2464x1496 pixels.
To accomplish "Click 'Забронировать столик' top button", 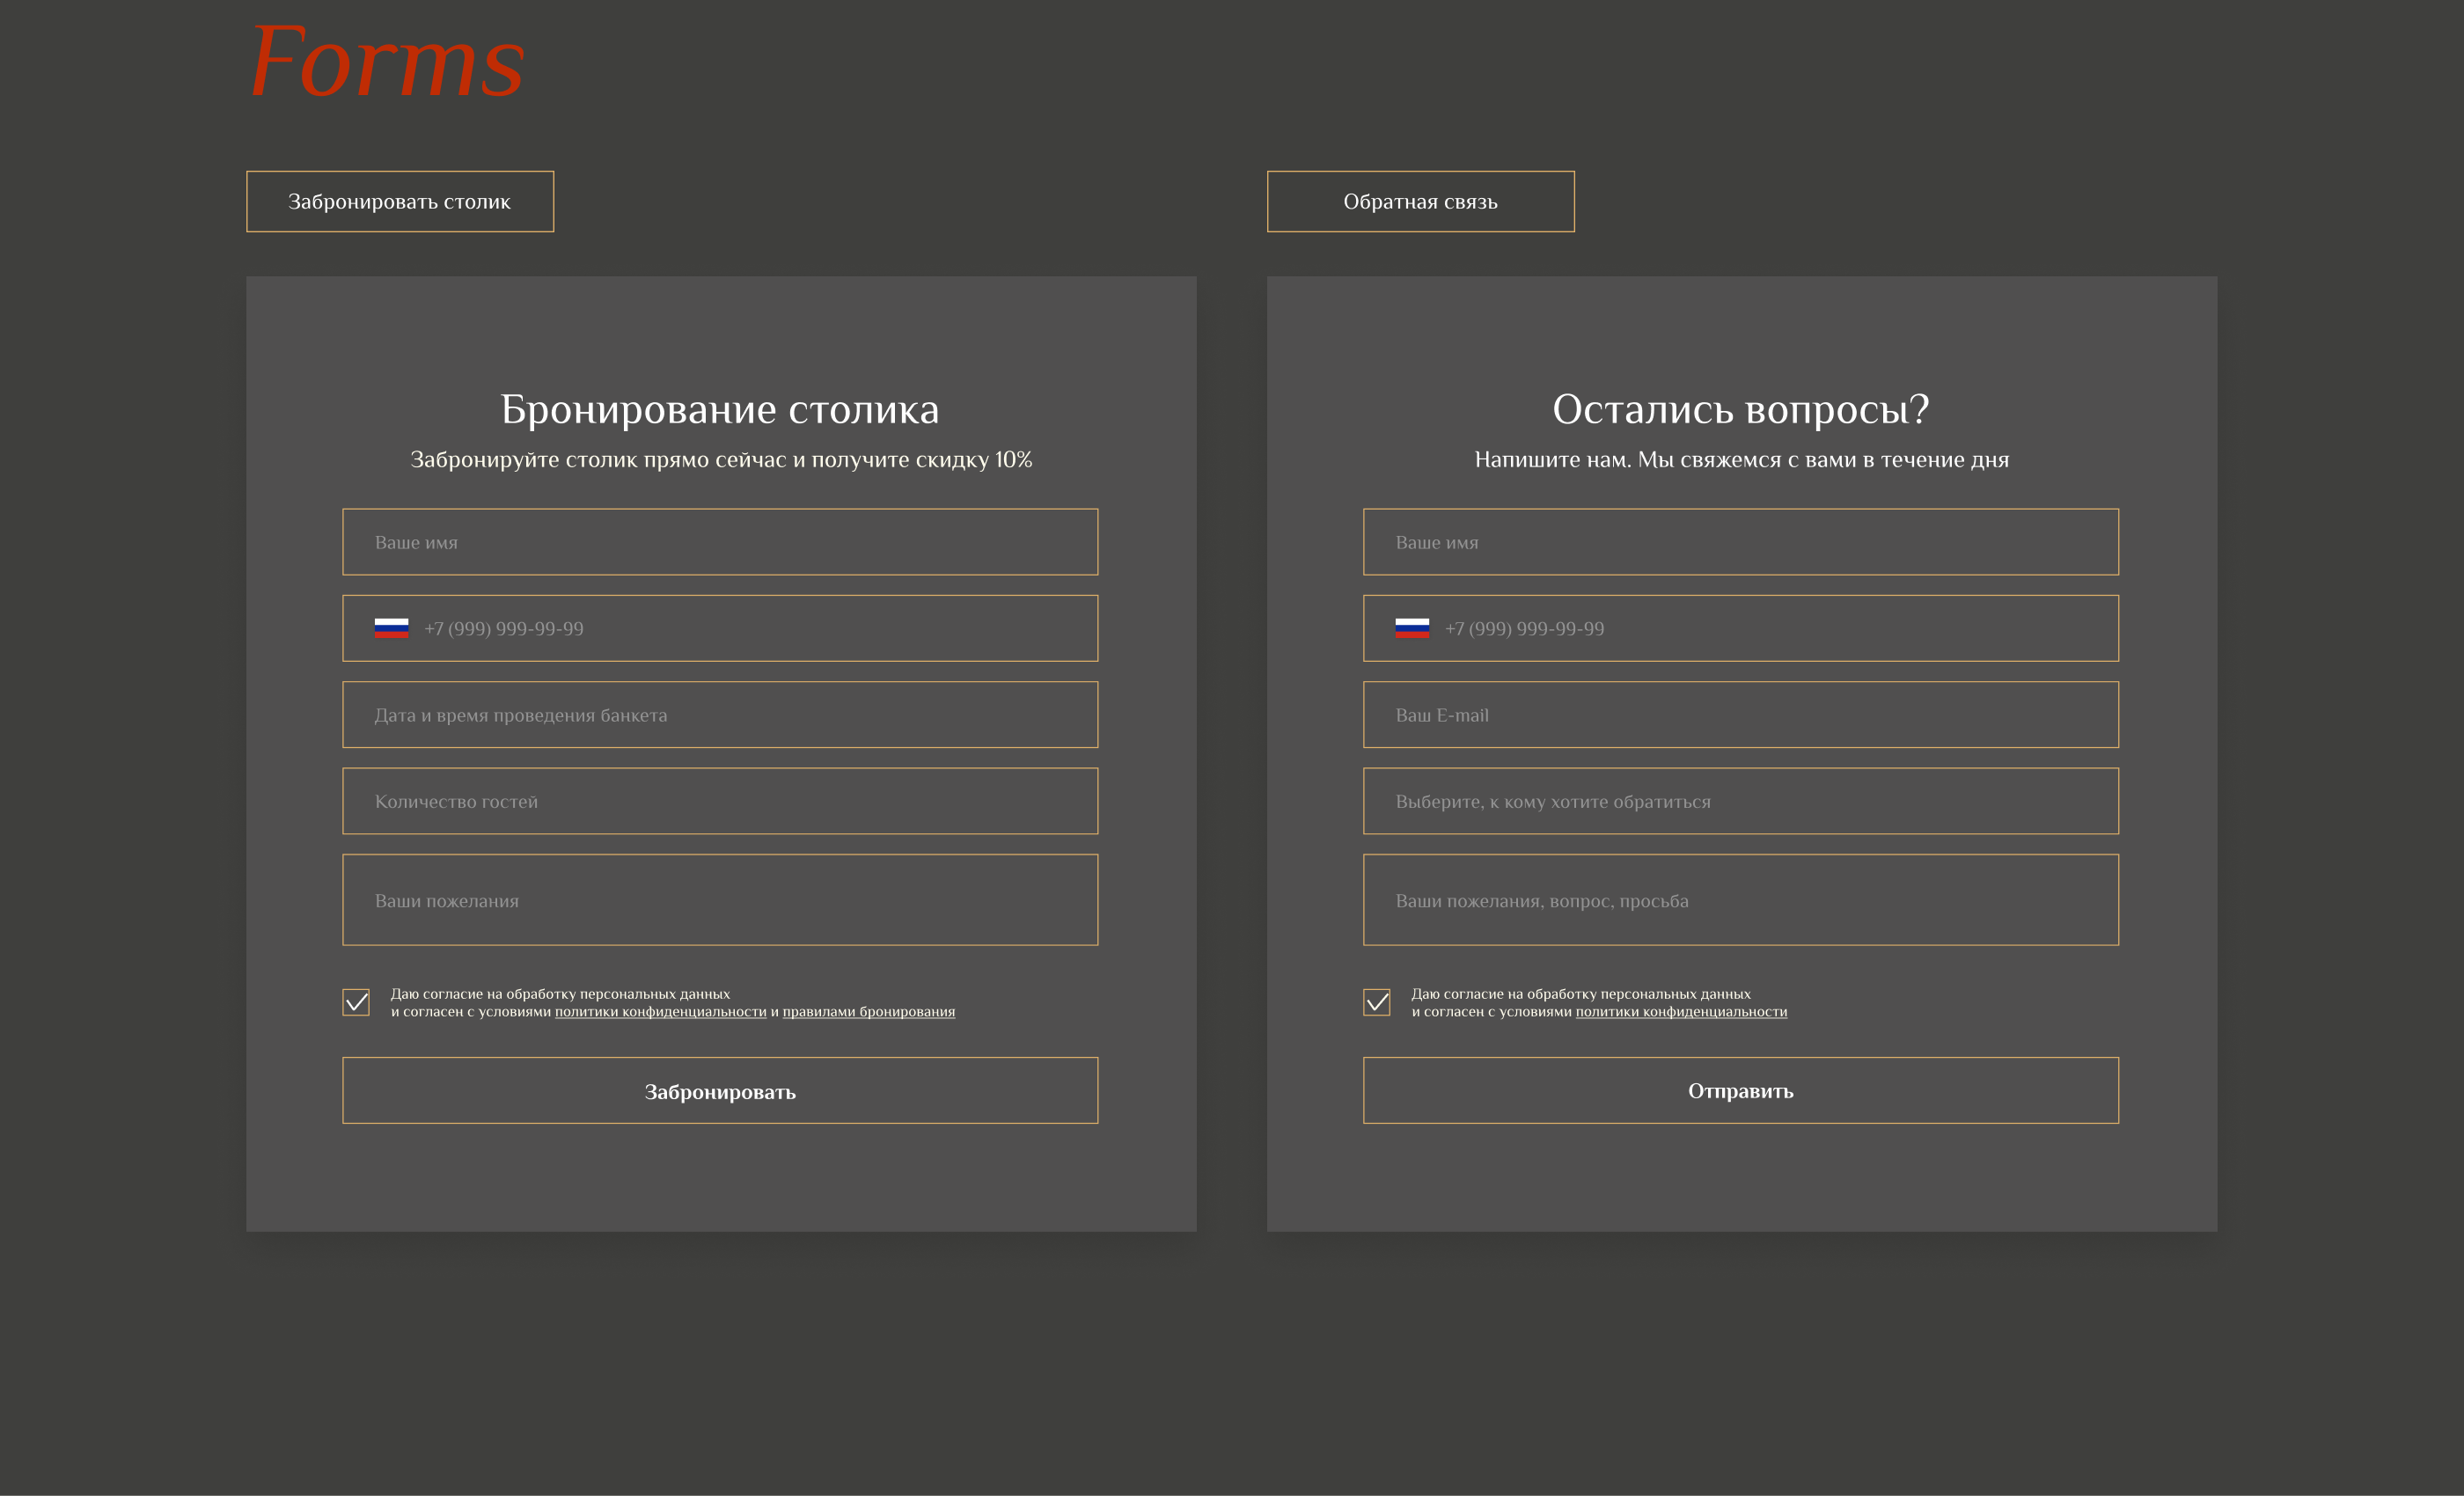I will click(x=400, y=201).
